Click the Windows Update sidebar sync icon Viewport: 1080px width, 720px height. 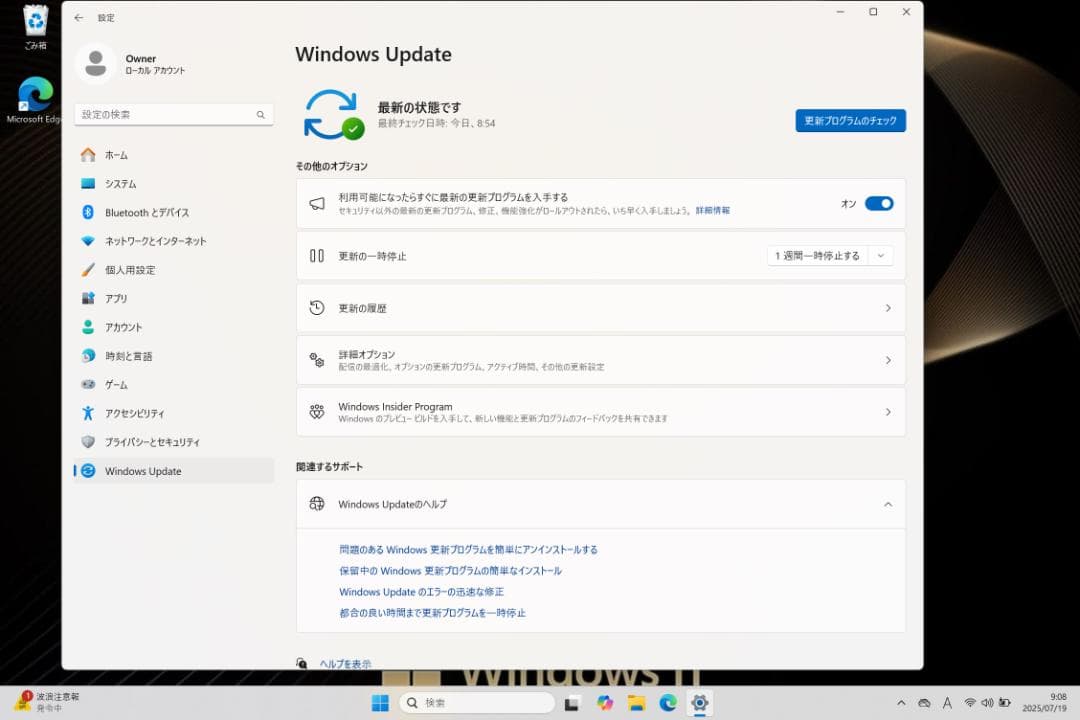(88, 471)
